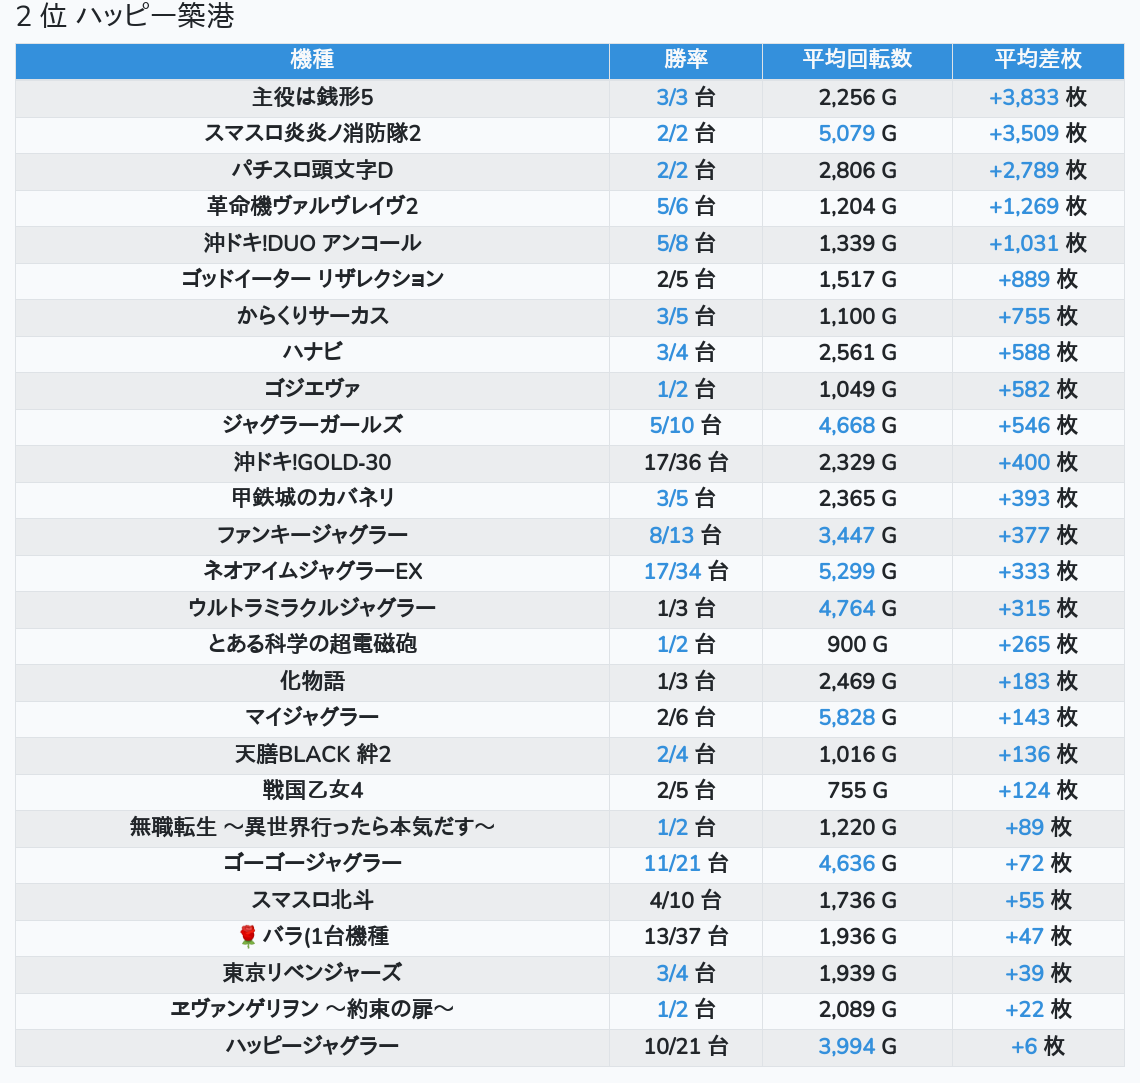This screenshot has height=1083, width=1140.
Task: Click the 平均差枚 column header
Action: point(1037,60)
